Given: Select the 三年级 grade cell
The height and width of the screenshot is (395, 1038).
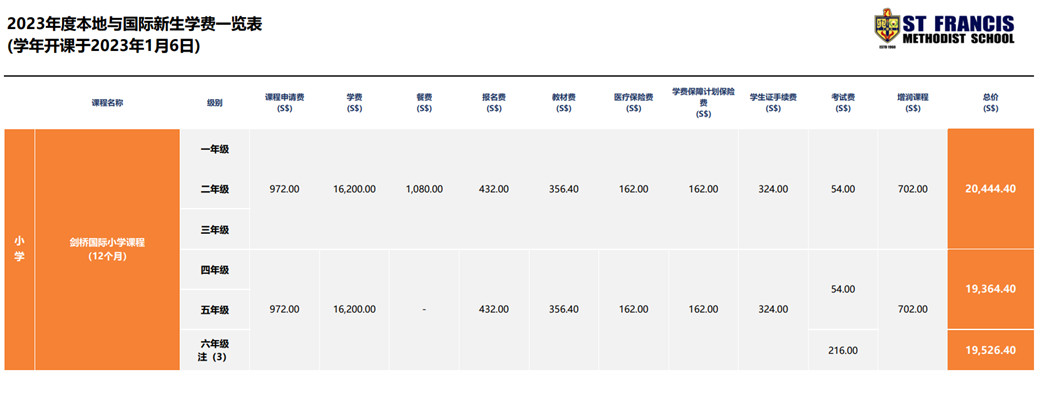Looking at the screenshot, I should pyautogui.click(x=214, y=230).
